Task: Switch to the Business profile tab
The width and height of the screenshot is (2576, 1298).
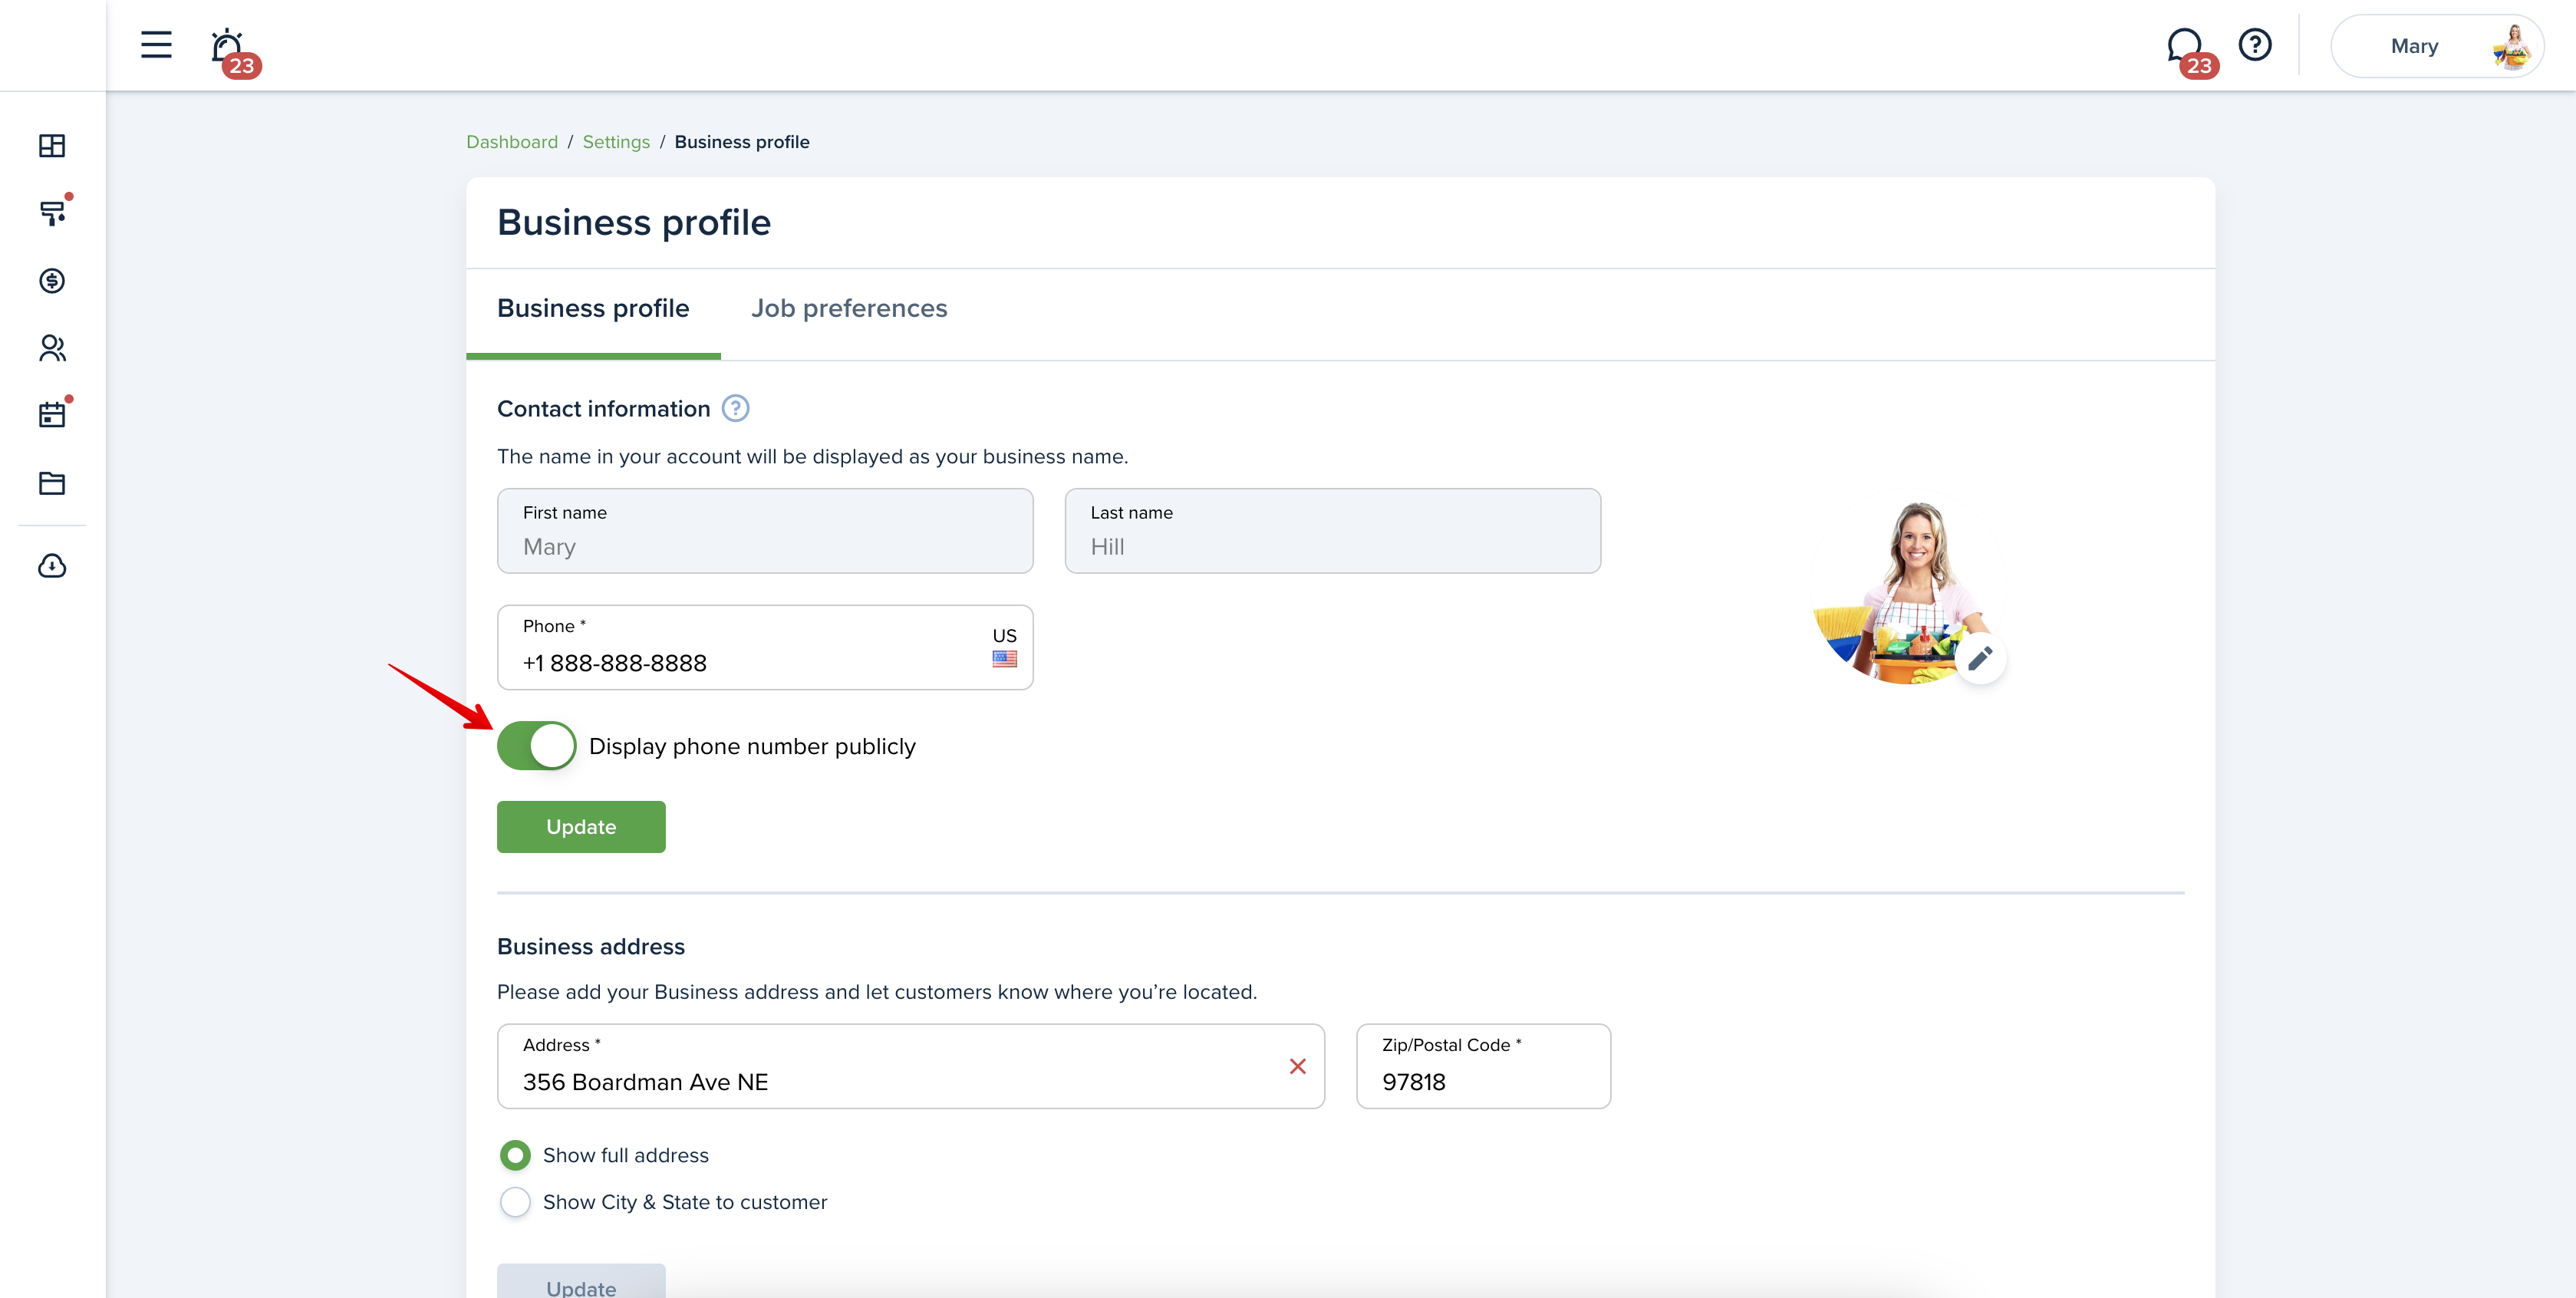Action: 593,309
